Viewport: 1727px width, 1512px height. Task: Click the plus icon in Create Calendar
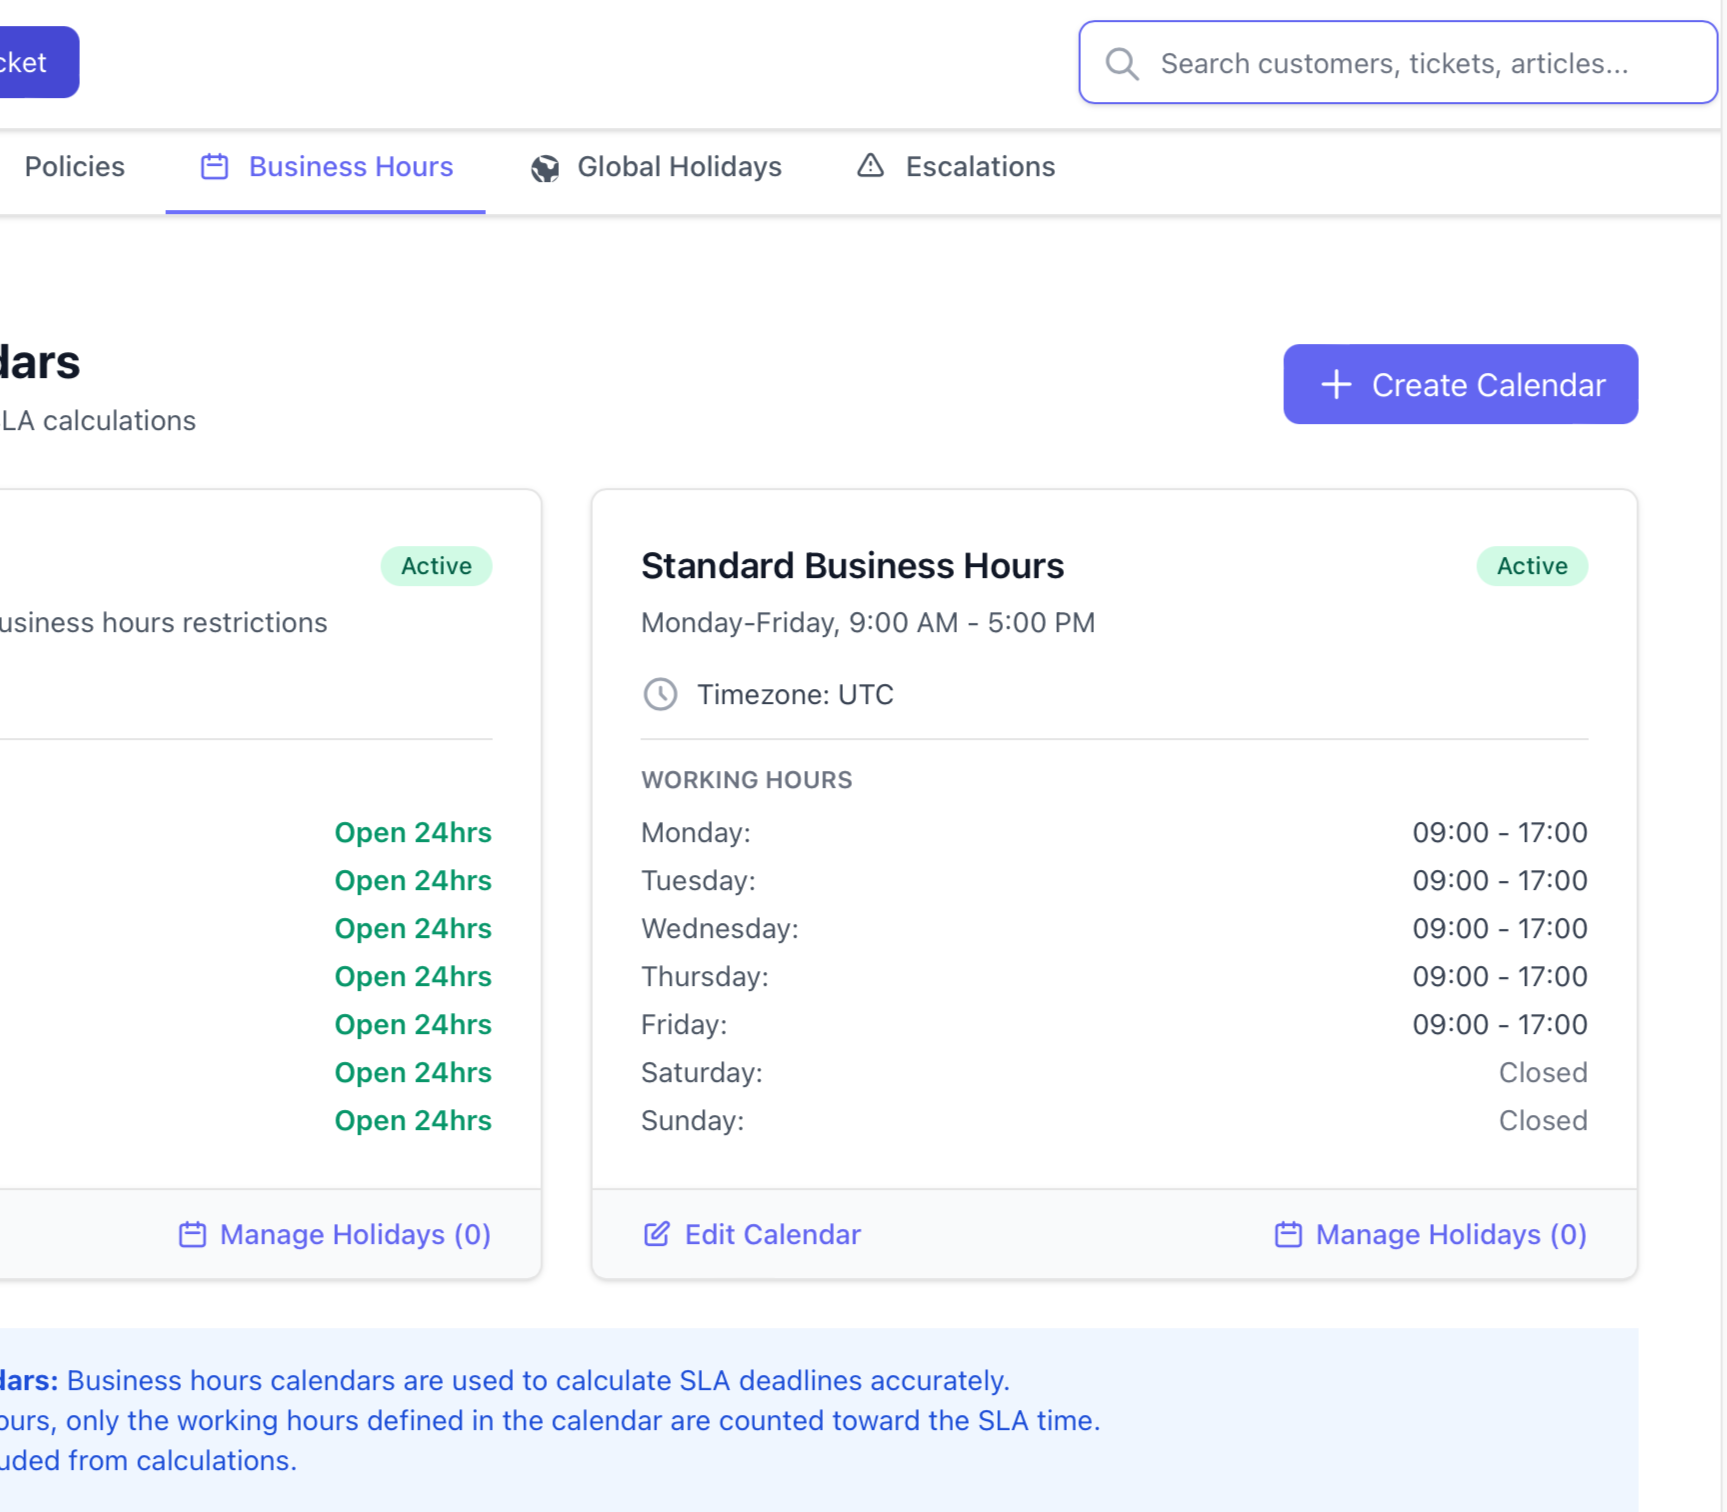[x=1336, y=385]
